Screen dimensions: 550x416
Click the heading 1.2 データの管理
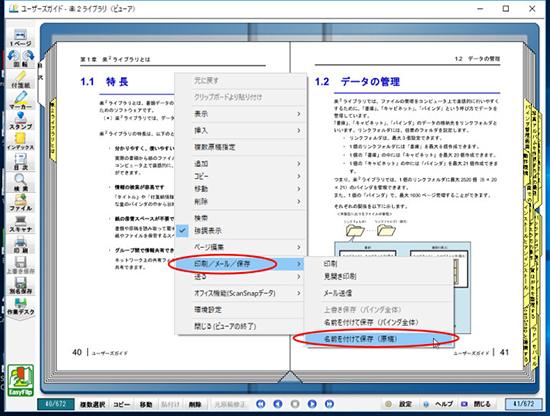357,82
